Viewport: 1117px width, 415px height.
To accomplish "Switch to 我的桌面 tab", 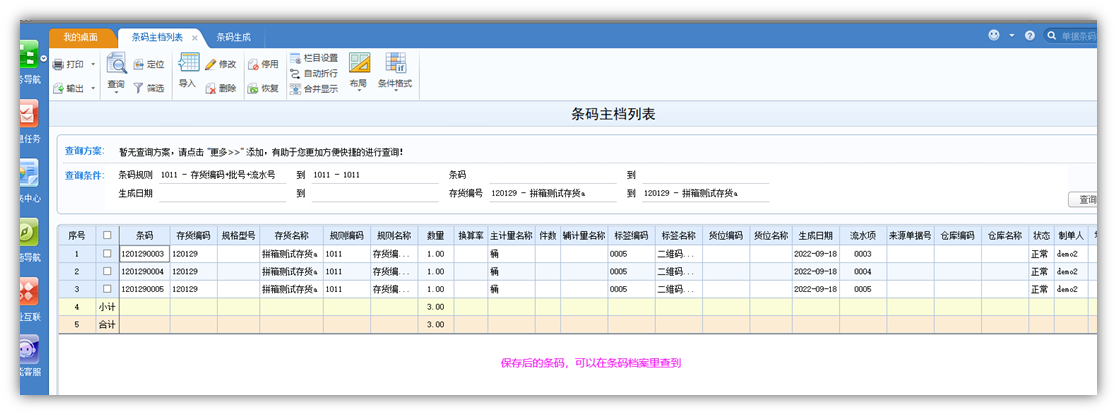I will tap(80, 38).
